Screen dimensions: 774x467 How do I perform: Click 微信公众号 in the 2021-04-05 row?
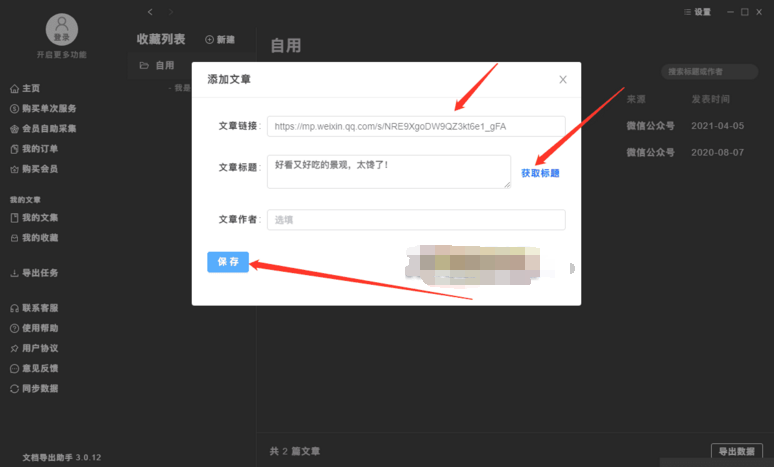point(651,126)
